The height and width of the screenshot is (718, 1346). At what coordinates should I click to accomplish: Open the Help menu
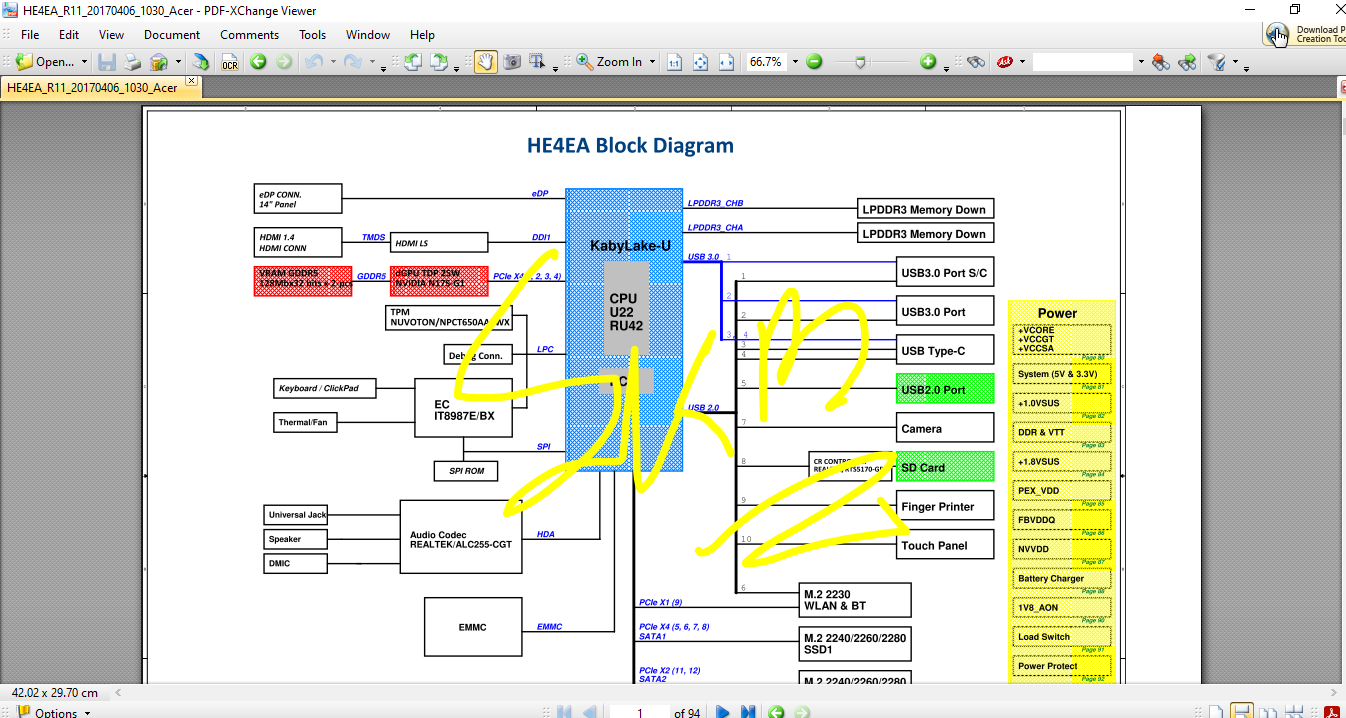coord(423,35)
